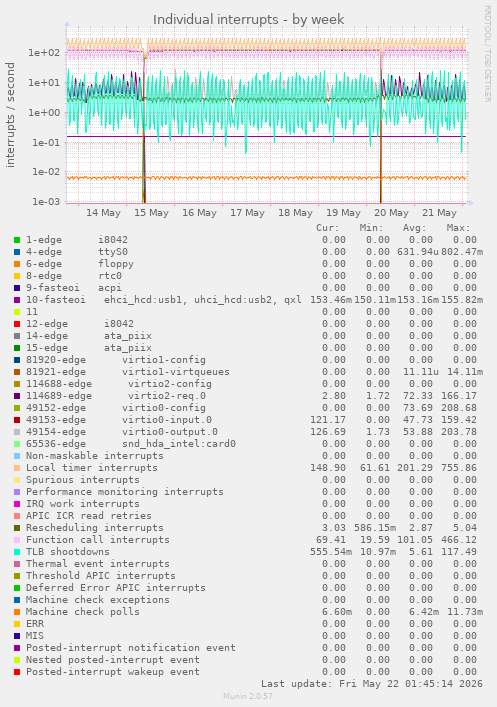Click the 17 May date label on axis
497x707 pixels.
247,213
